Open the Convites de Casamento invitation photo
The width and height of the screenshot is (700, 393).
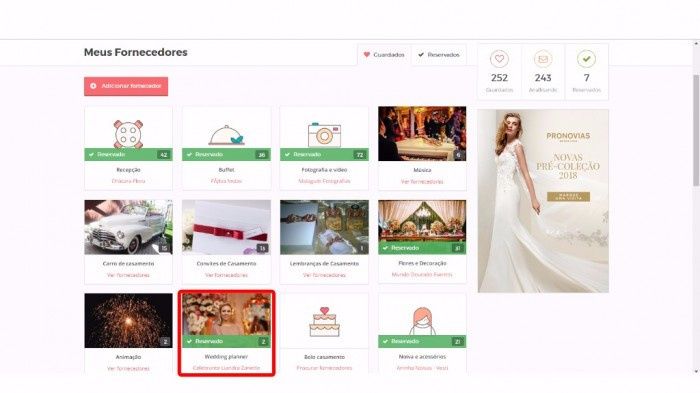(226, 227)
